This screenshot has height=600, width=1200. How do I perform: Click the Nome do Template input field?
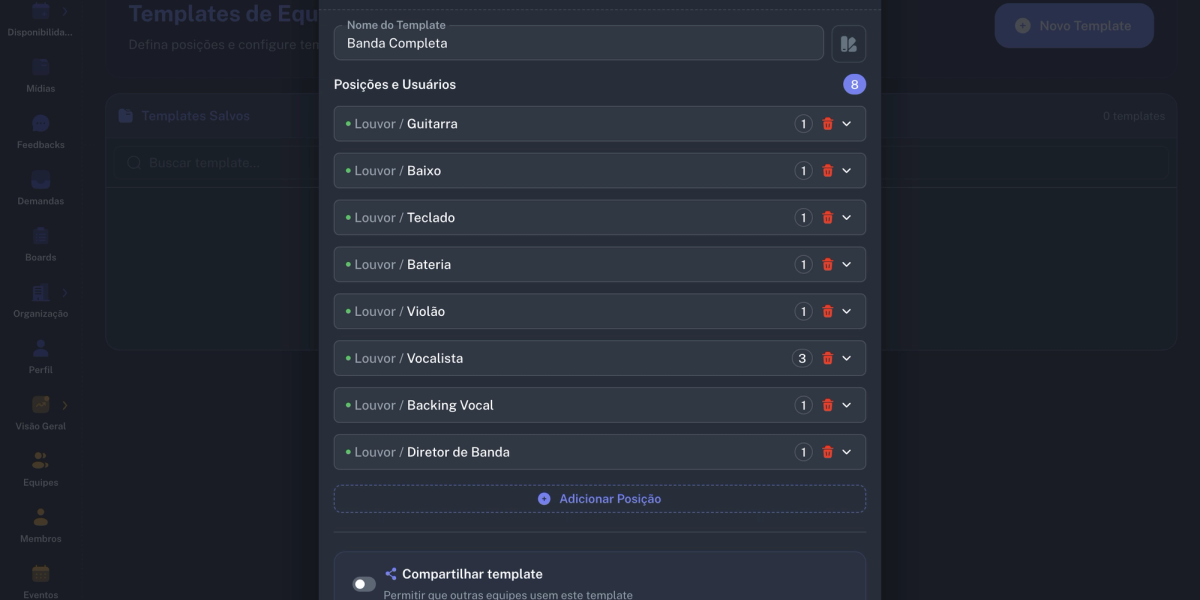click(578, 43)
